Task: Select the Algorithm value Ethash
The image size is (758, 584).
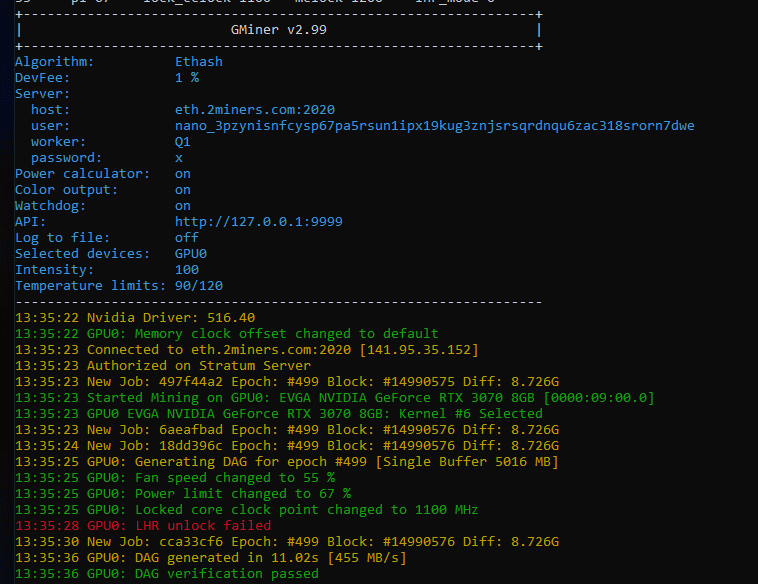Action: point(199,62)
